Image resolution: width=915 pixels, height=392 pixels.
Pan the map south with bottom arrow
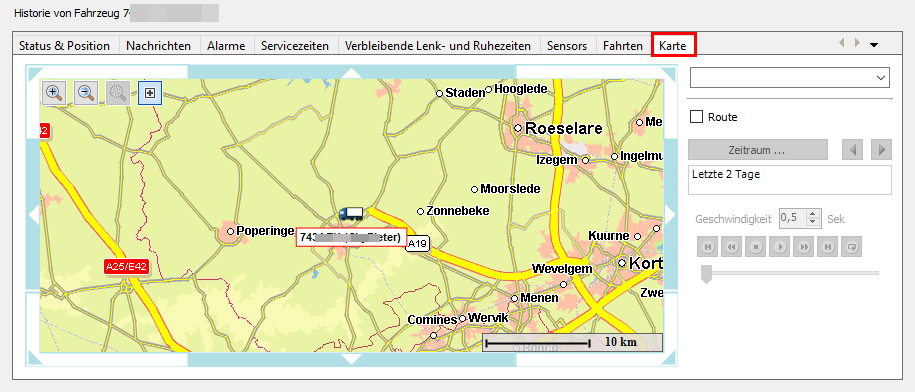[351, 359]
